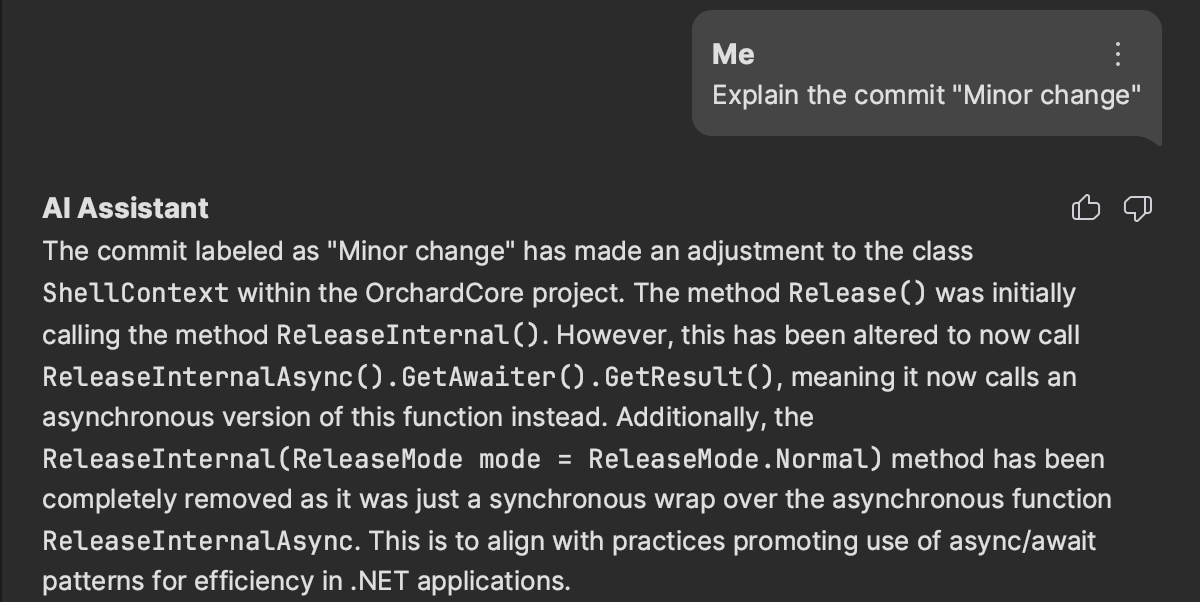Select the "Explain the commit" user message text

pyautogui.click(x=927, y=96)
